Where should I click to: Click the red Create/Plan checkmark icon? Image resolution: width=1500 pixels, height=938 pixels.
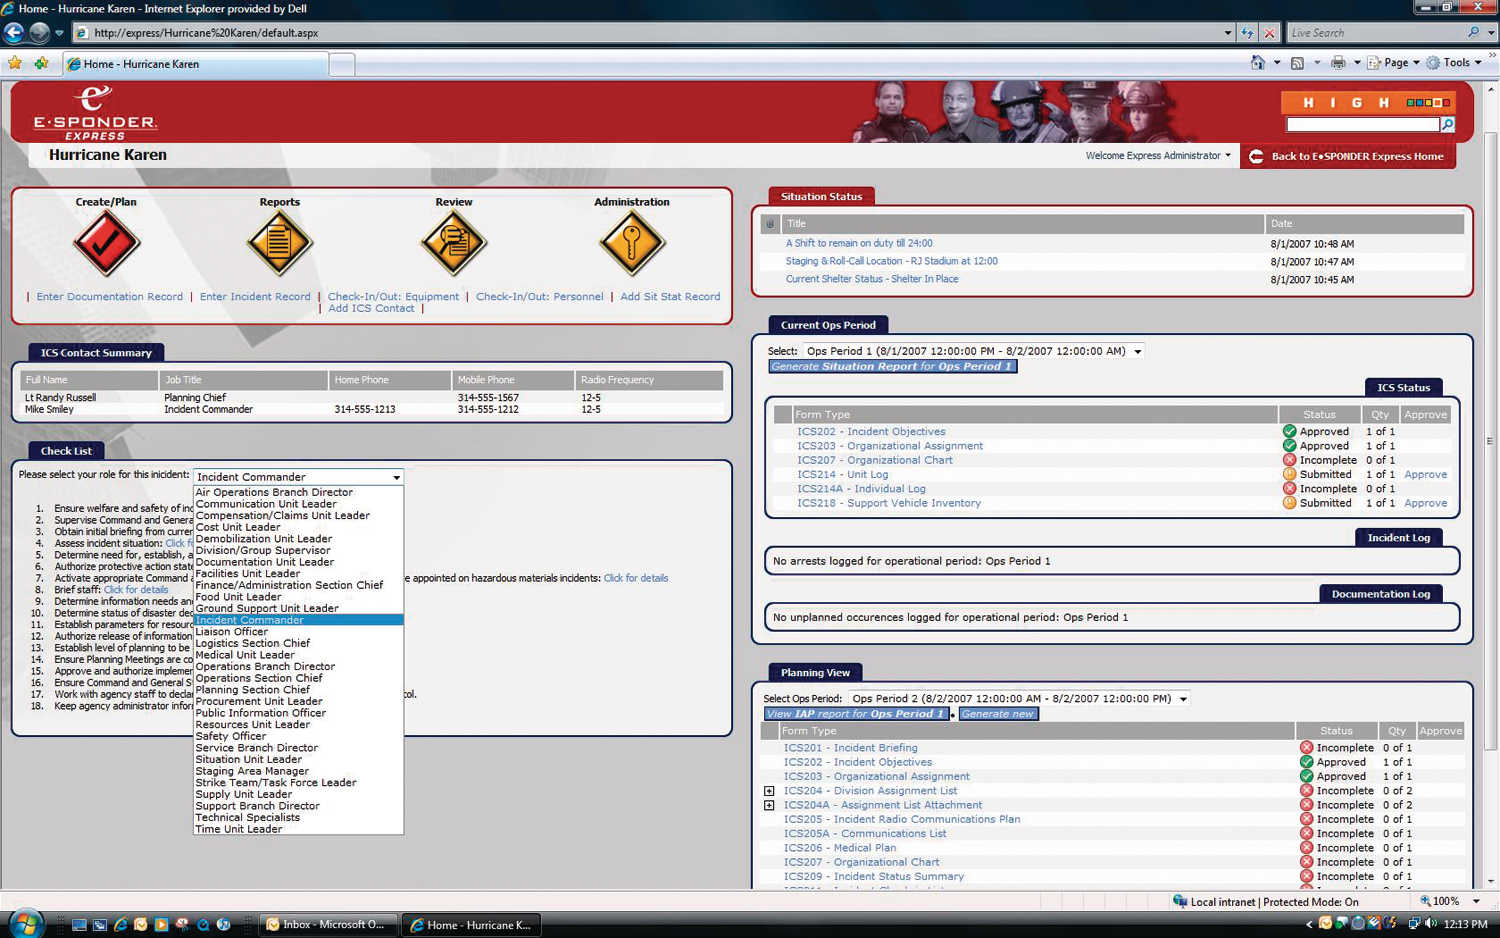(x=106, y=243)
